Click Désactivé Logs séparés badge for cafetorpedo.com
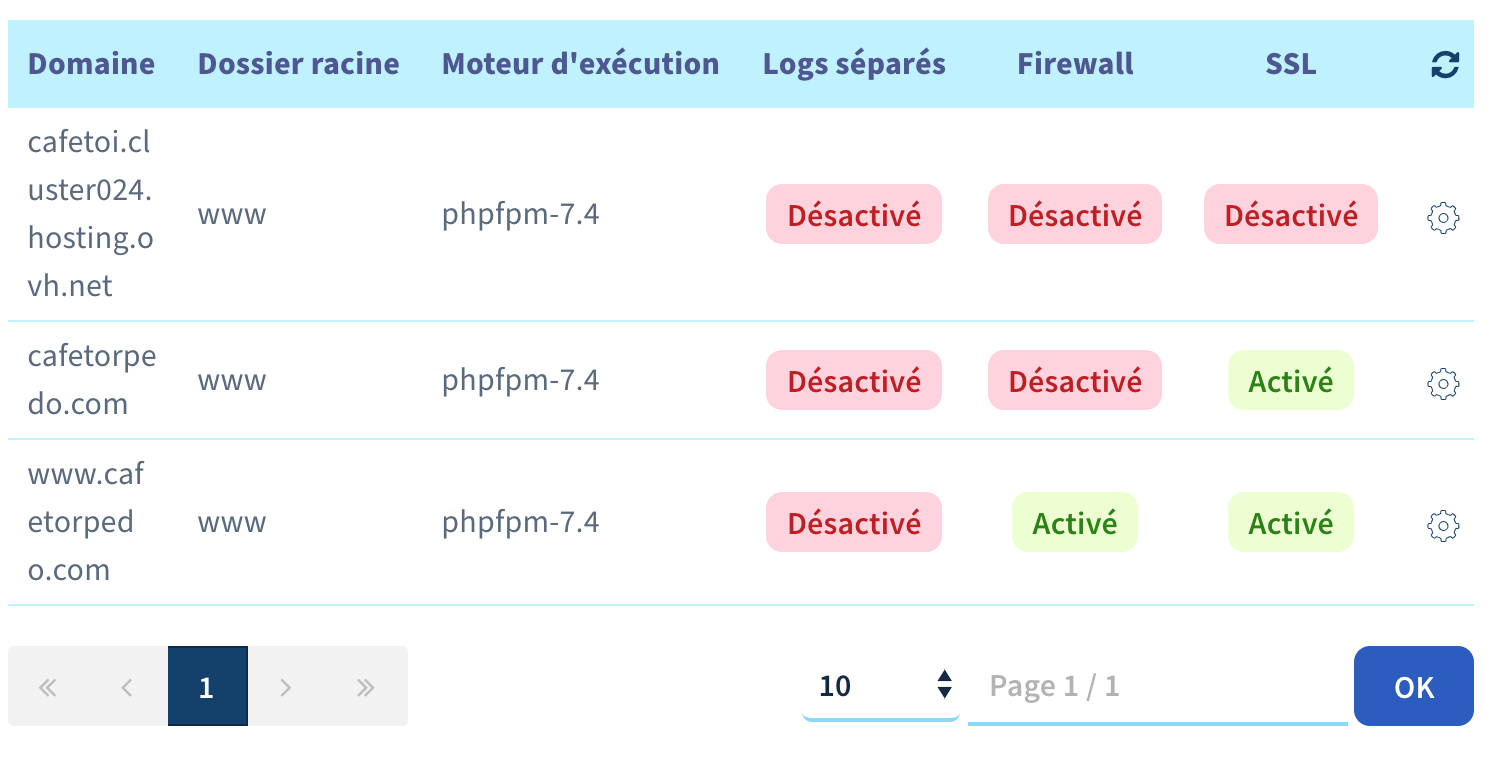 [854, 381]
